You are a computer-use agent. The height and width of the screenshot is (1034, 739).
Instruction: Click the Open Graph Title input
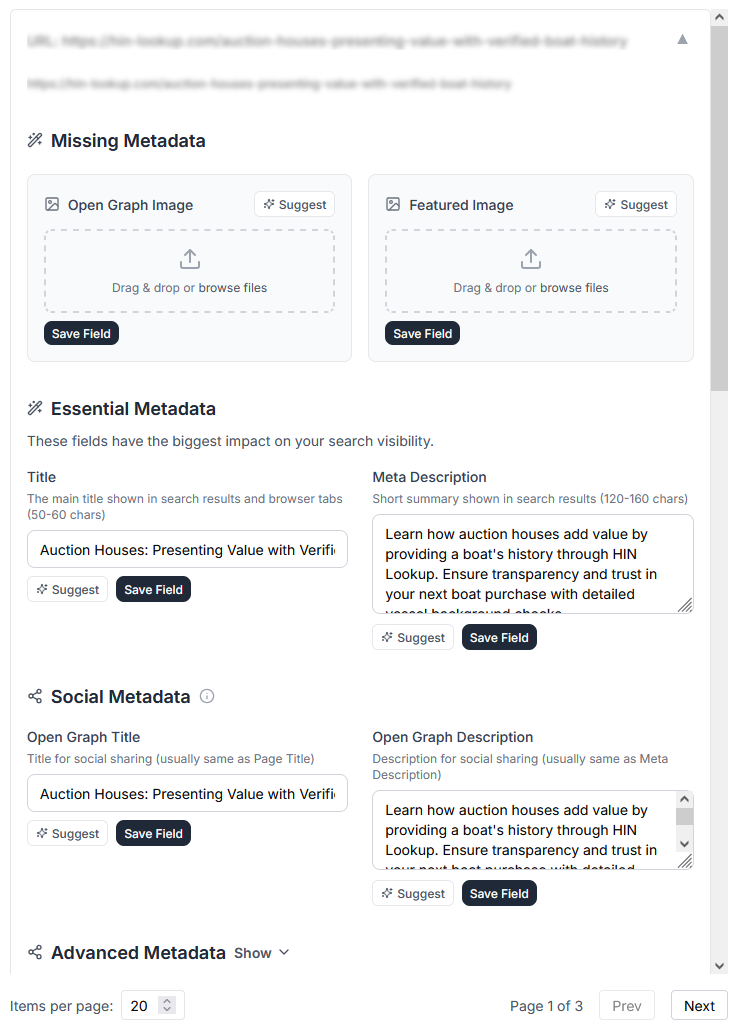click(x=187, y=793)
